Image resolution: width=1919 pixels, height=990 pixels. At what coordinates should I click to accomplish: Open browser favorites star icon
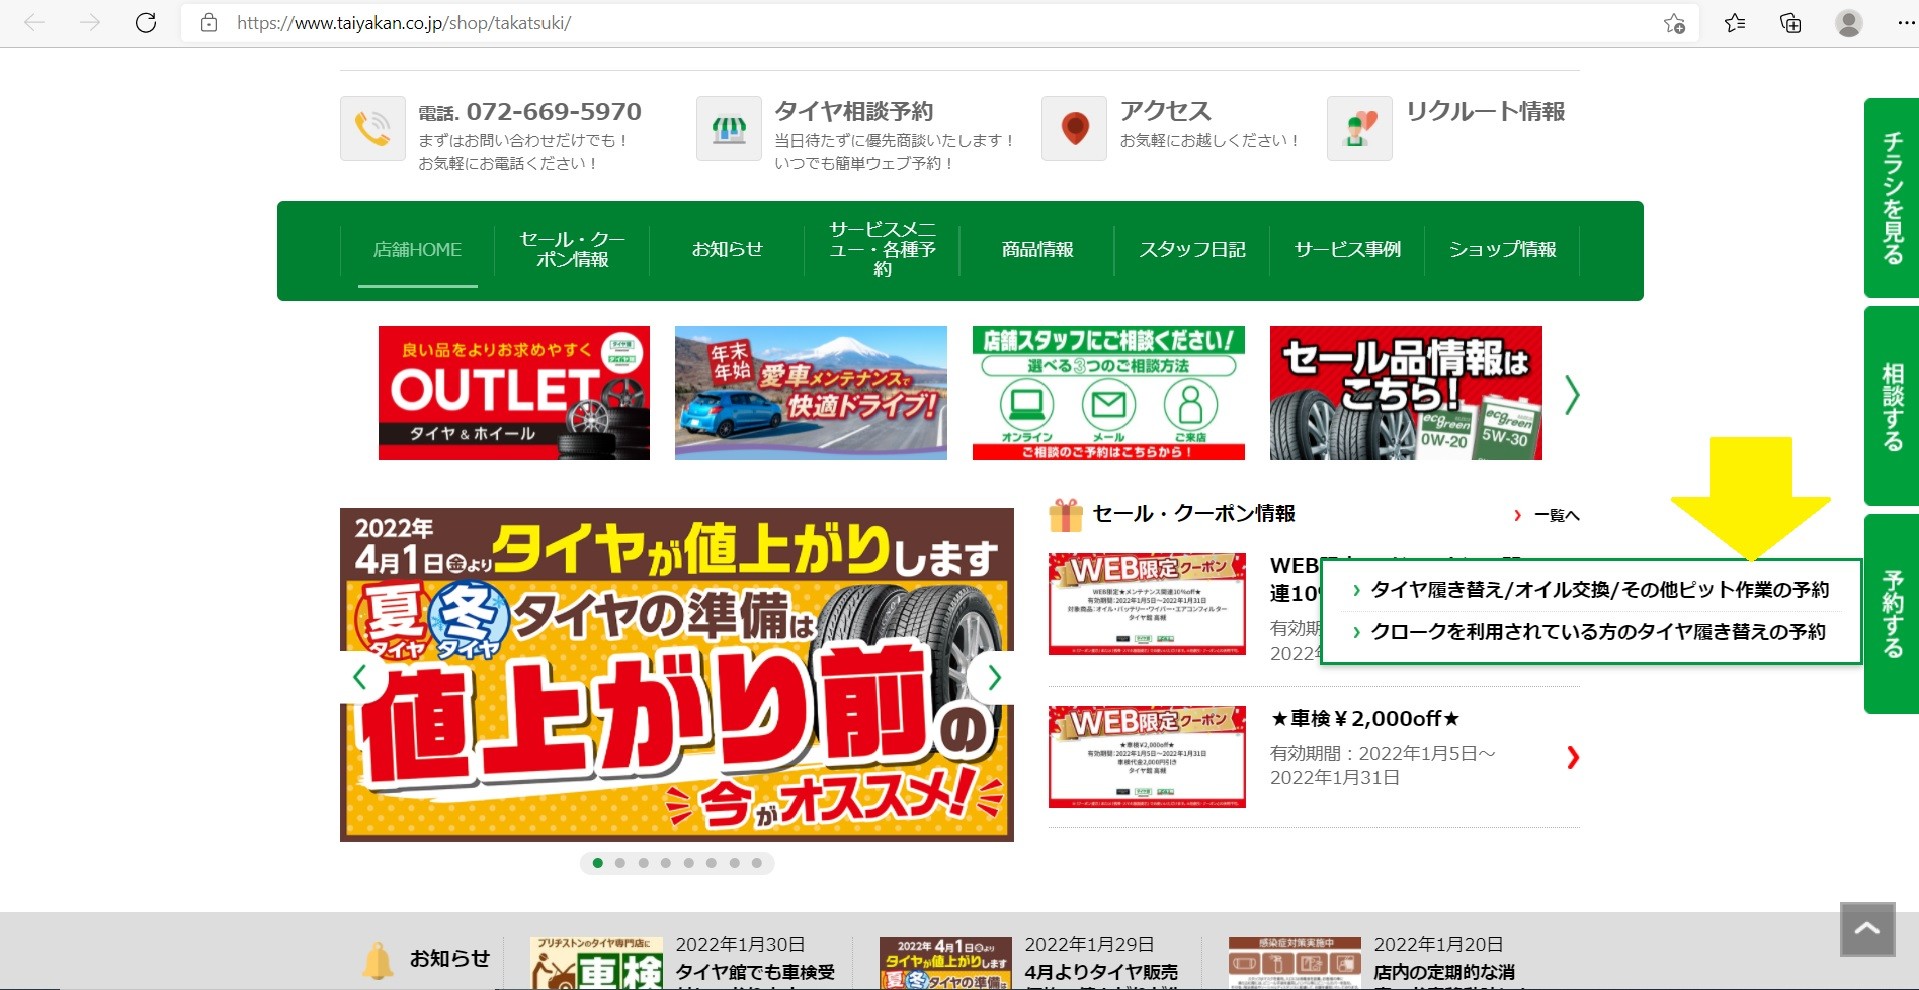tap(1735, 23)
